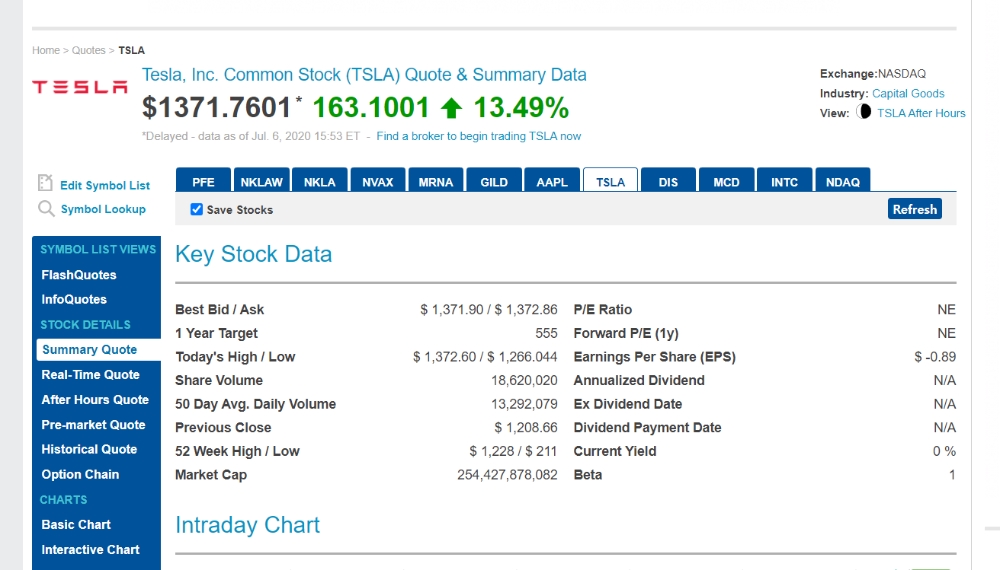Switch to the MRNA tab

coord(436,180)
